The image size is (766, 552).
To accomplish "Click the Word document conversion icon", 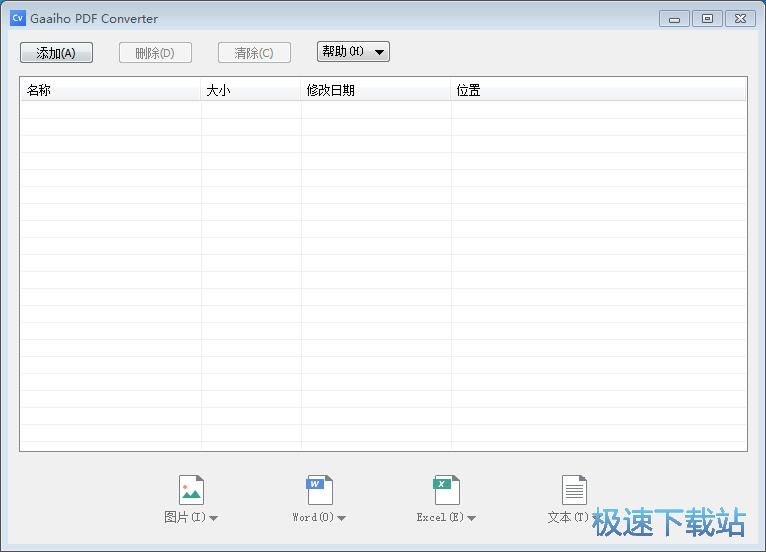I will click(x=319, y=489).
